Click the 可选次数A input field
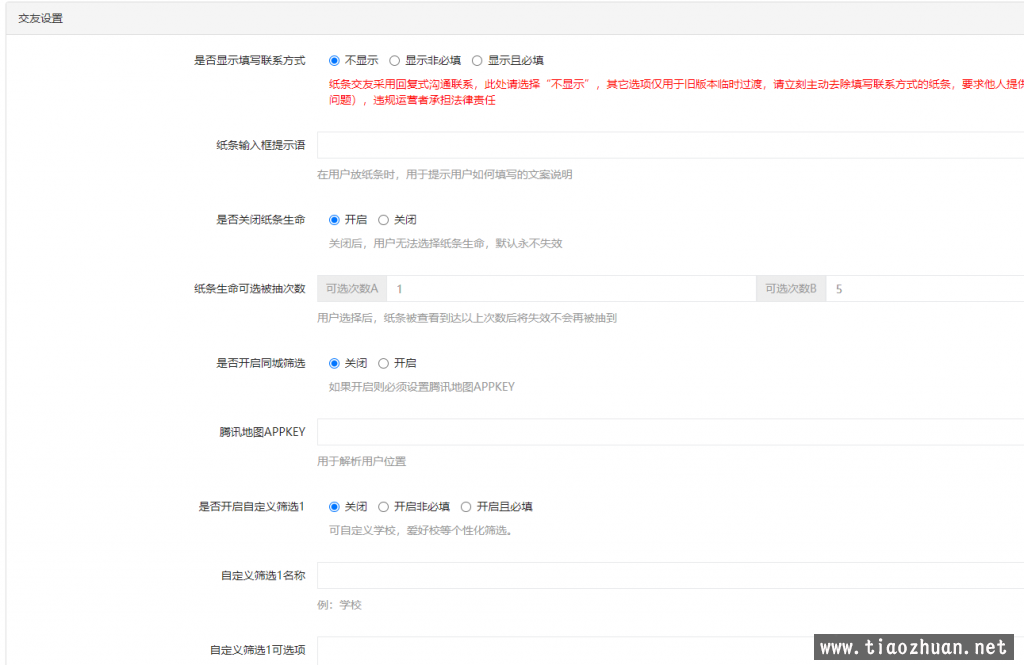1024x665 pixels. coord(571,289)
